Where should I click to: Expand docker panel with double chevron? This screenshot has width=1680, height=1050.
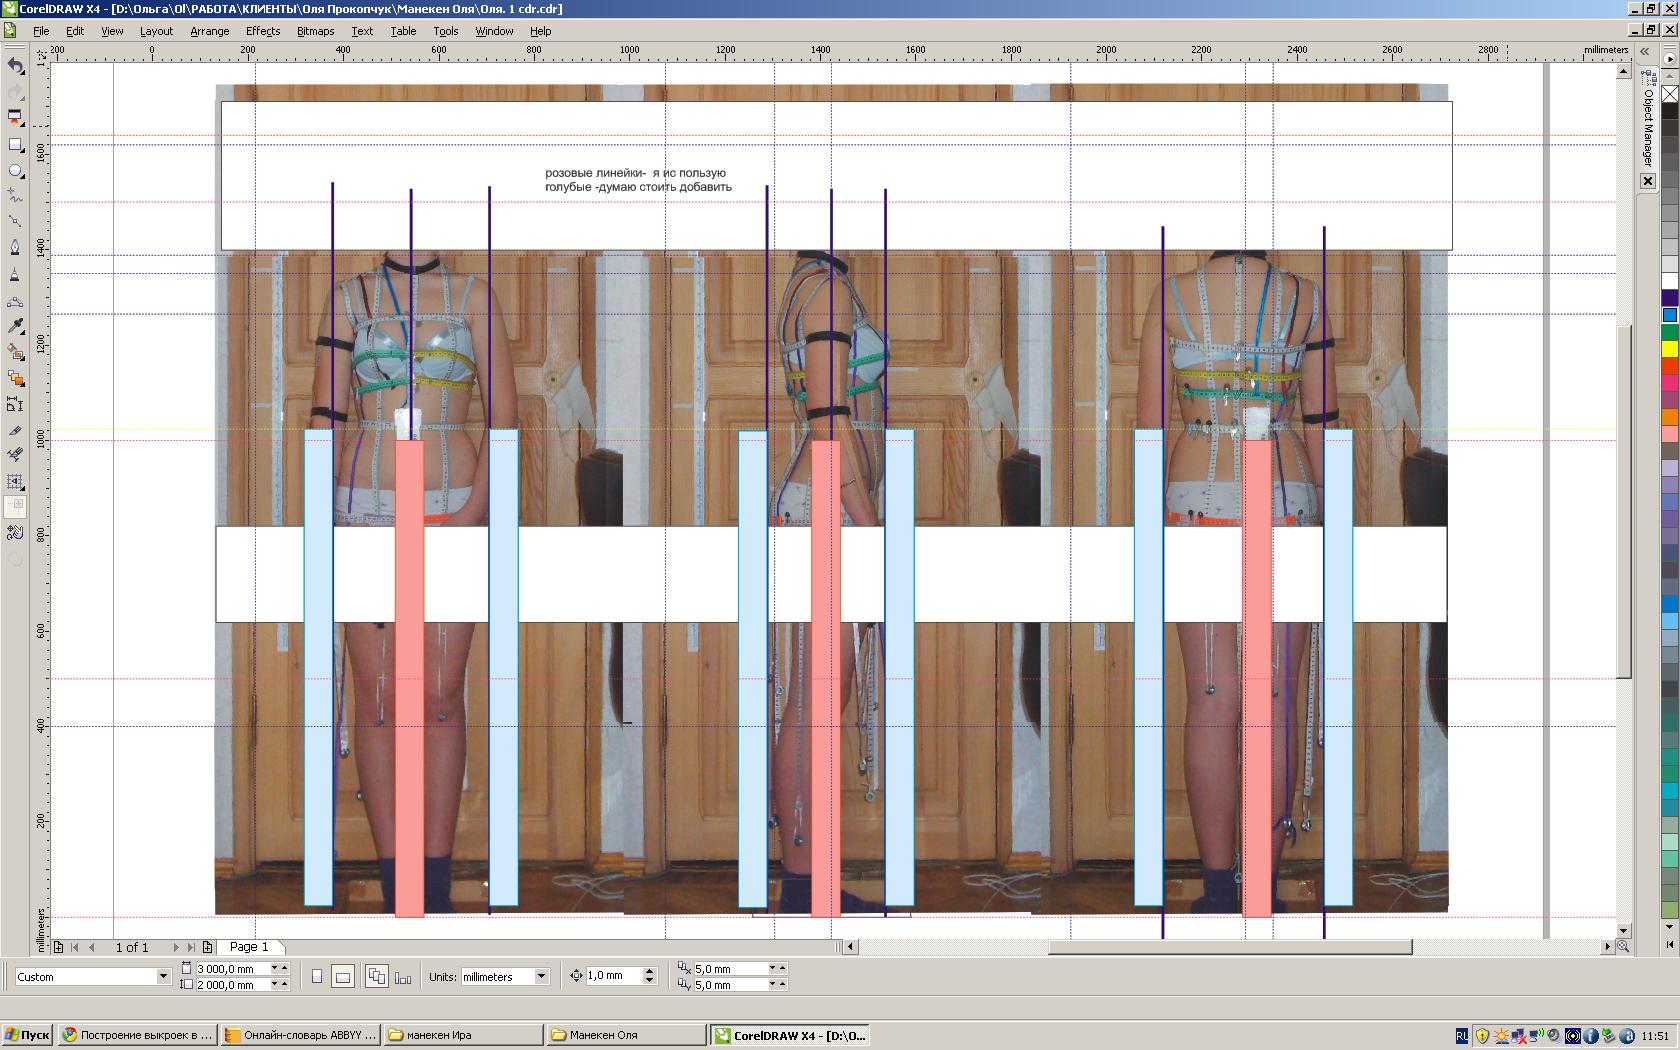(x=1645, y=52)
